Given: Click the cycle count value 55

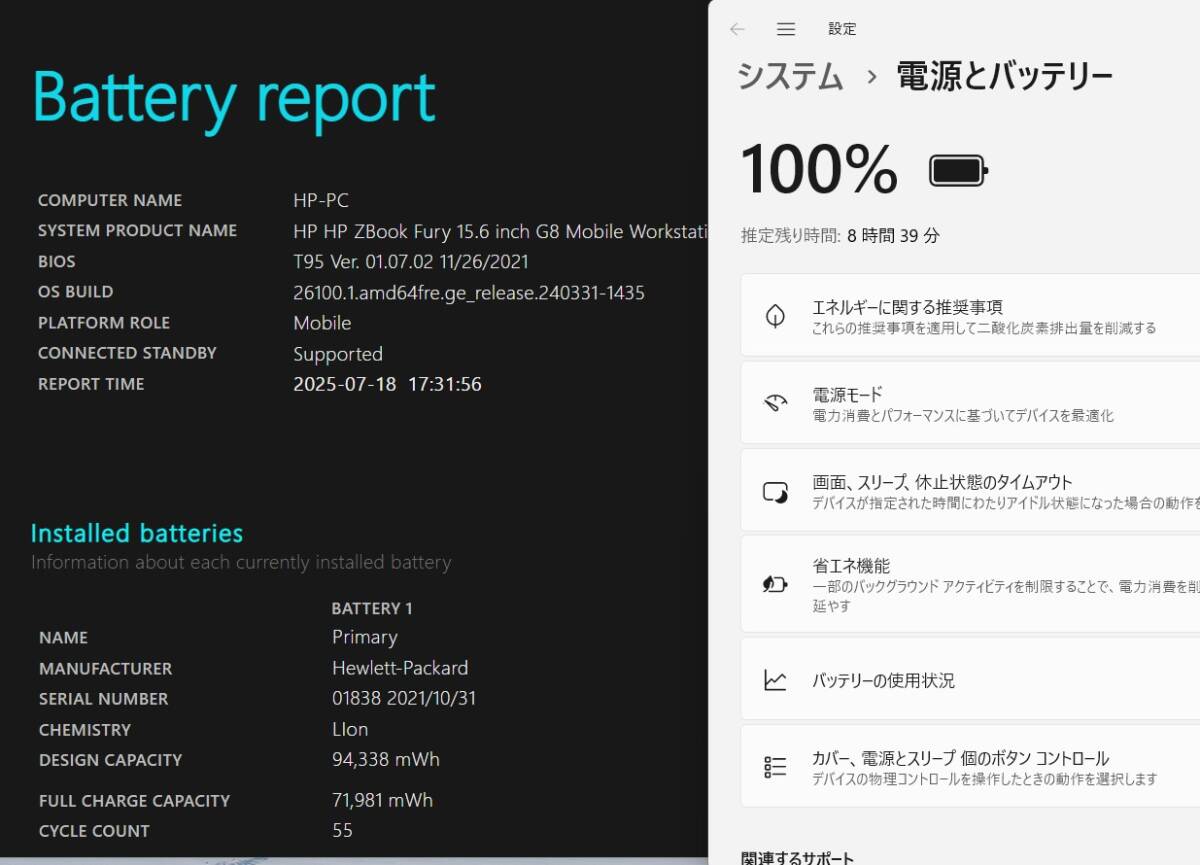Looking at the screenshot, I should click(x=342, y=831).
